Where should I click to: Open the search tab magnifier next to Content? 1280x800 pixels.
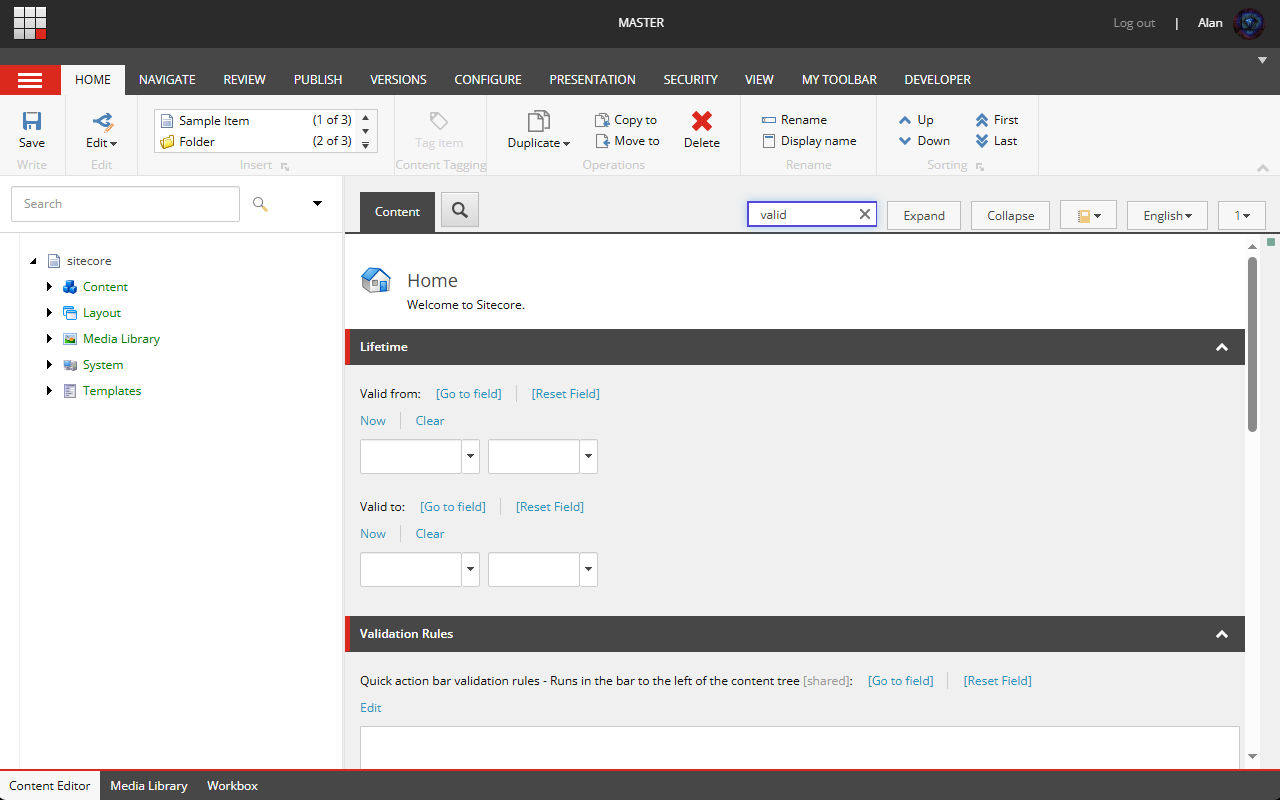(x=460, y=210)
